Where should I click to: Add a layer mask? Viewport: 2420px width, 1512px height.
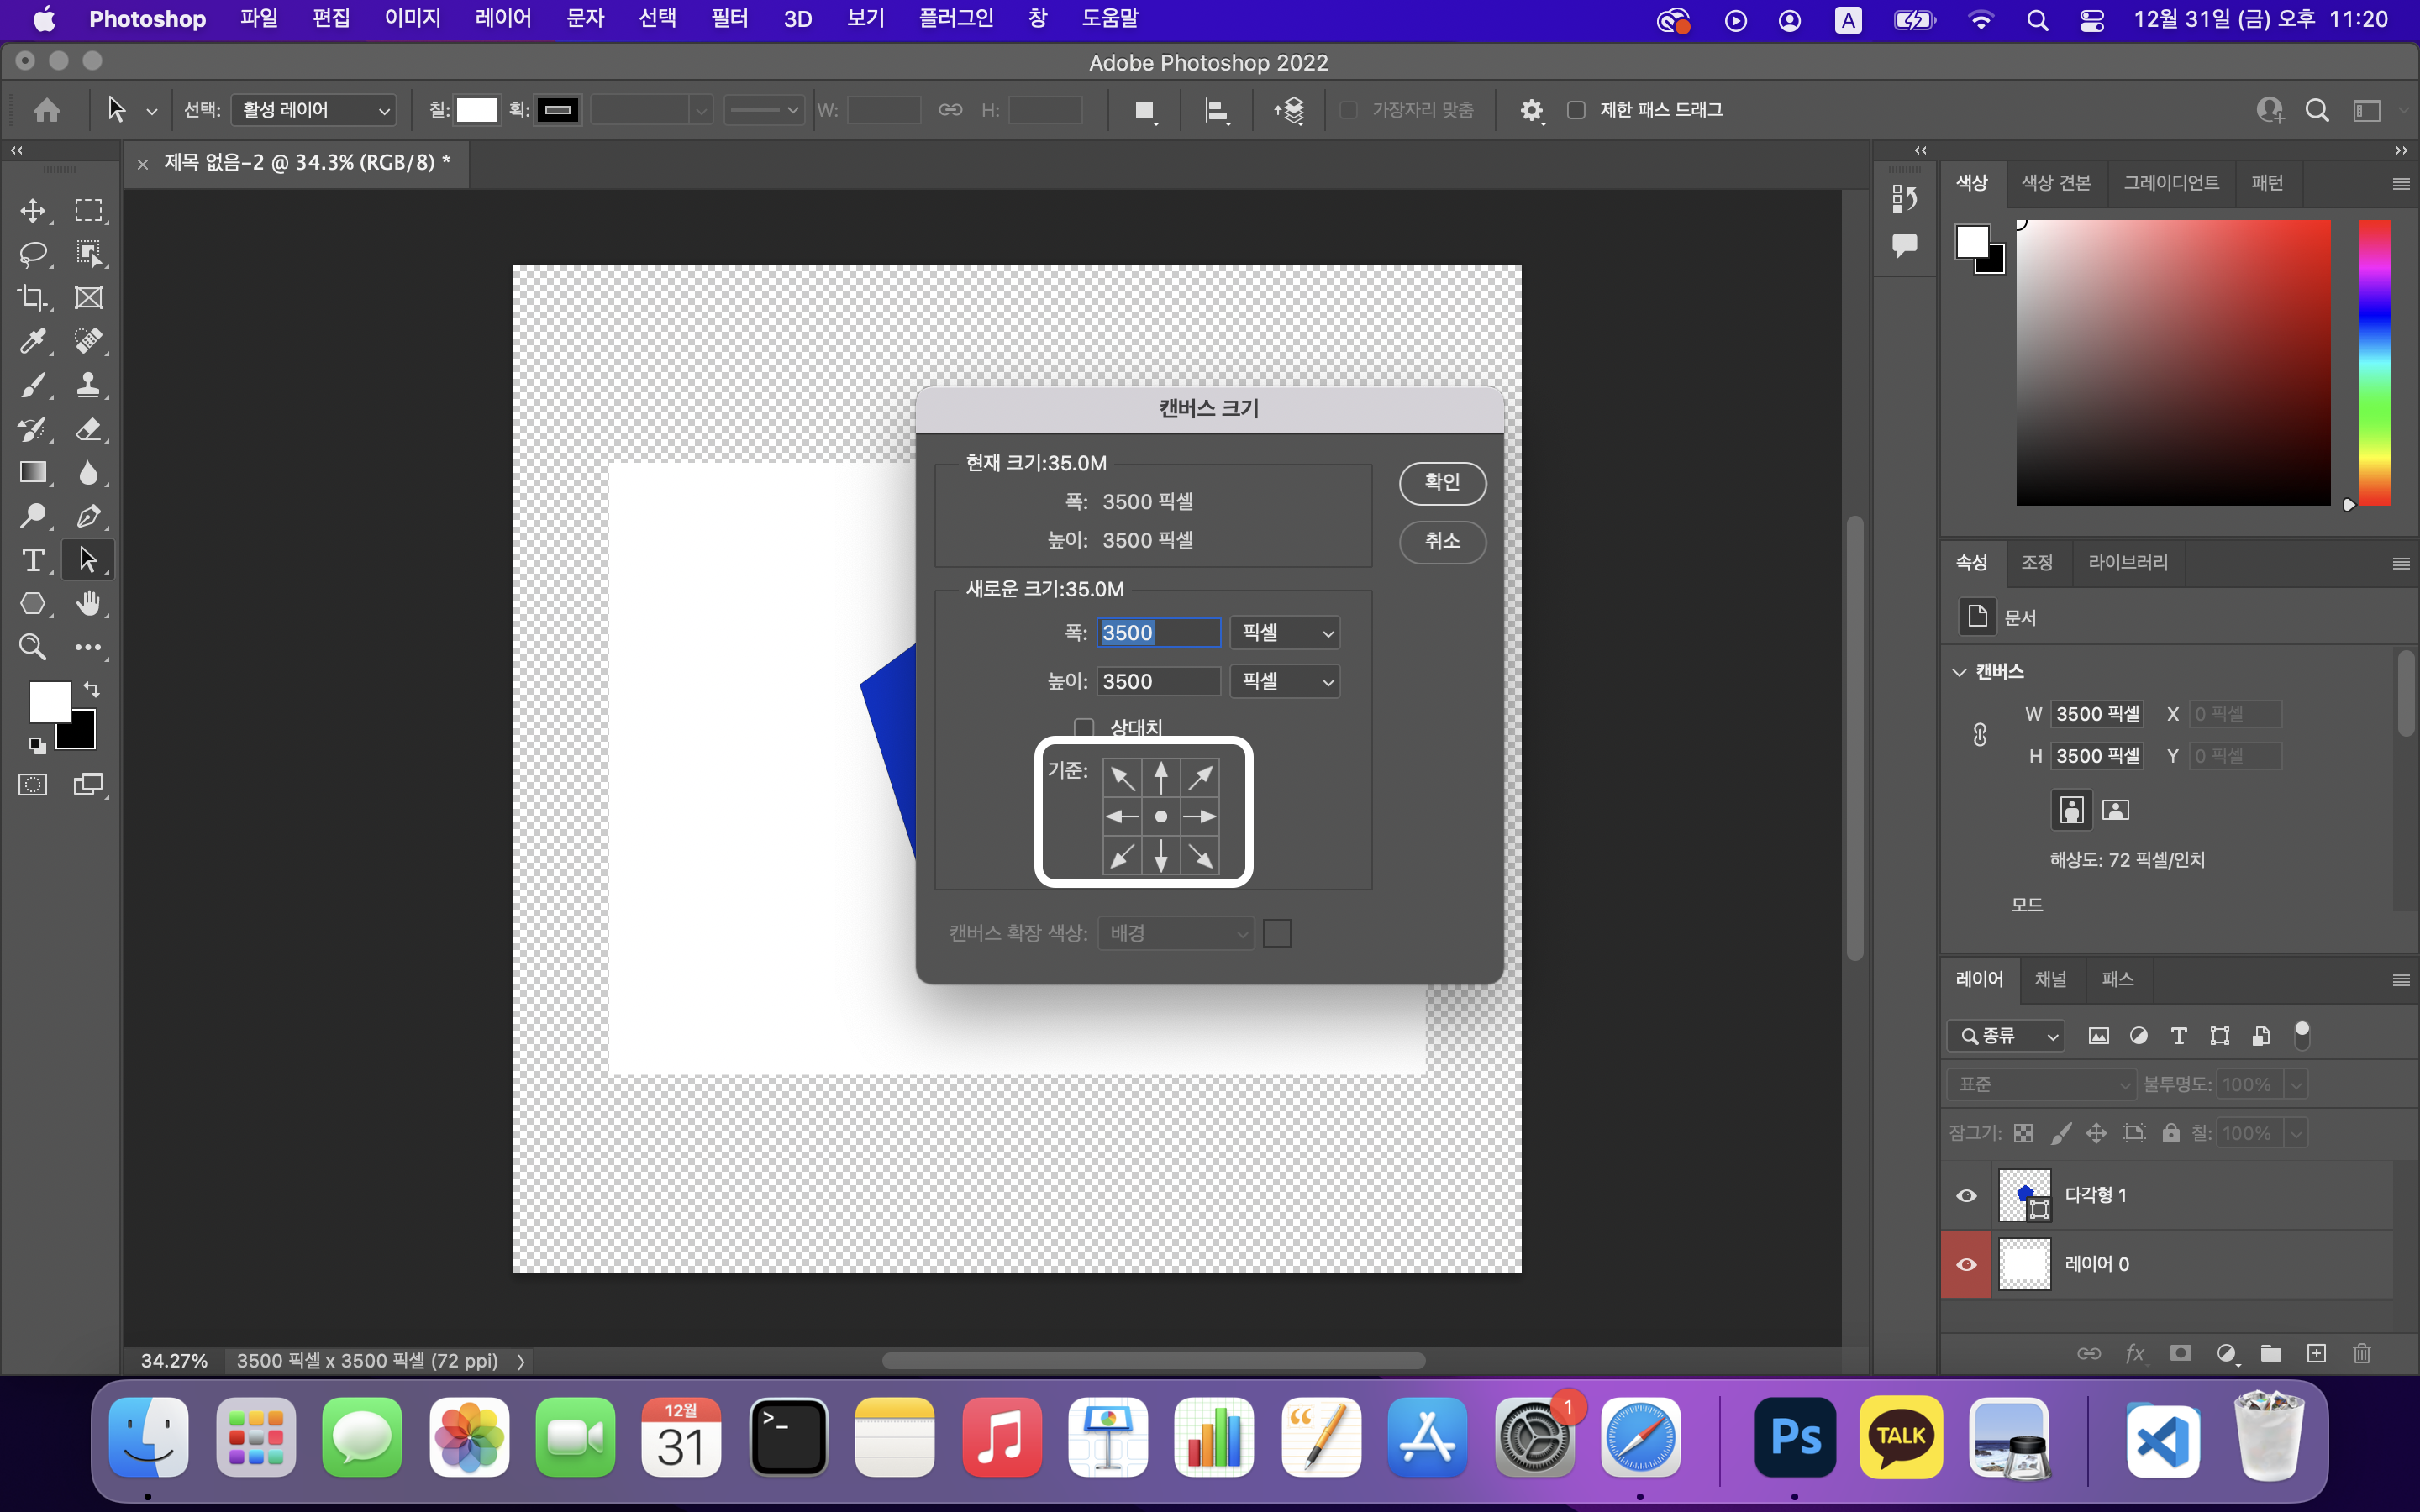click(x=2181, y=1353)
